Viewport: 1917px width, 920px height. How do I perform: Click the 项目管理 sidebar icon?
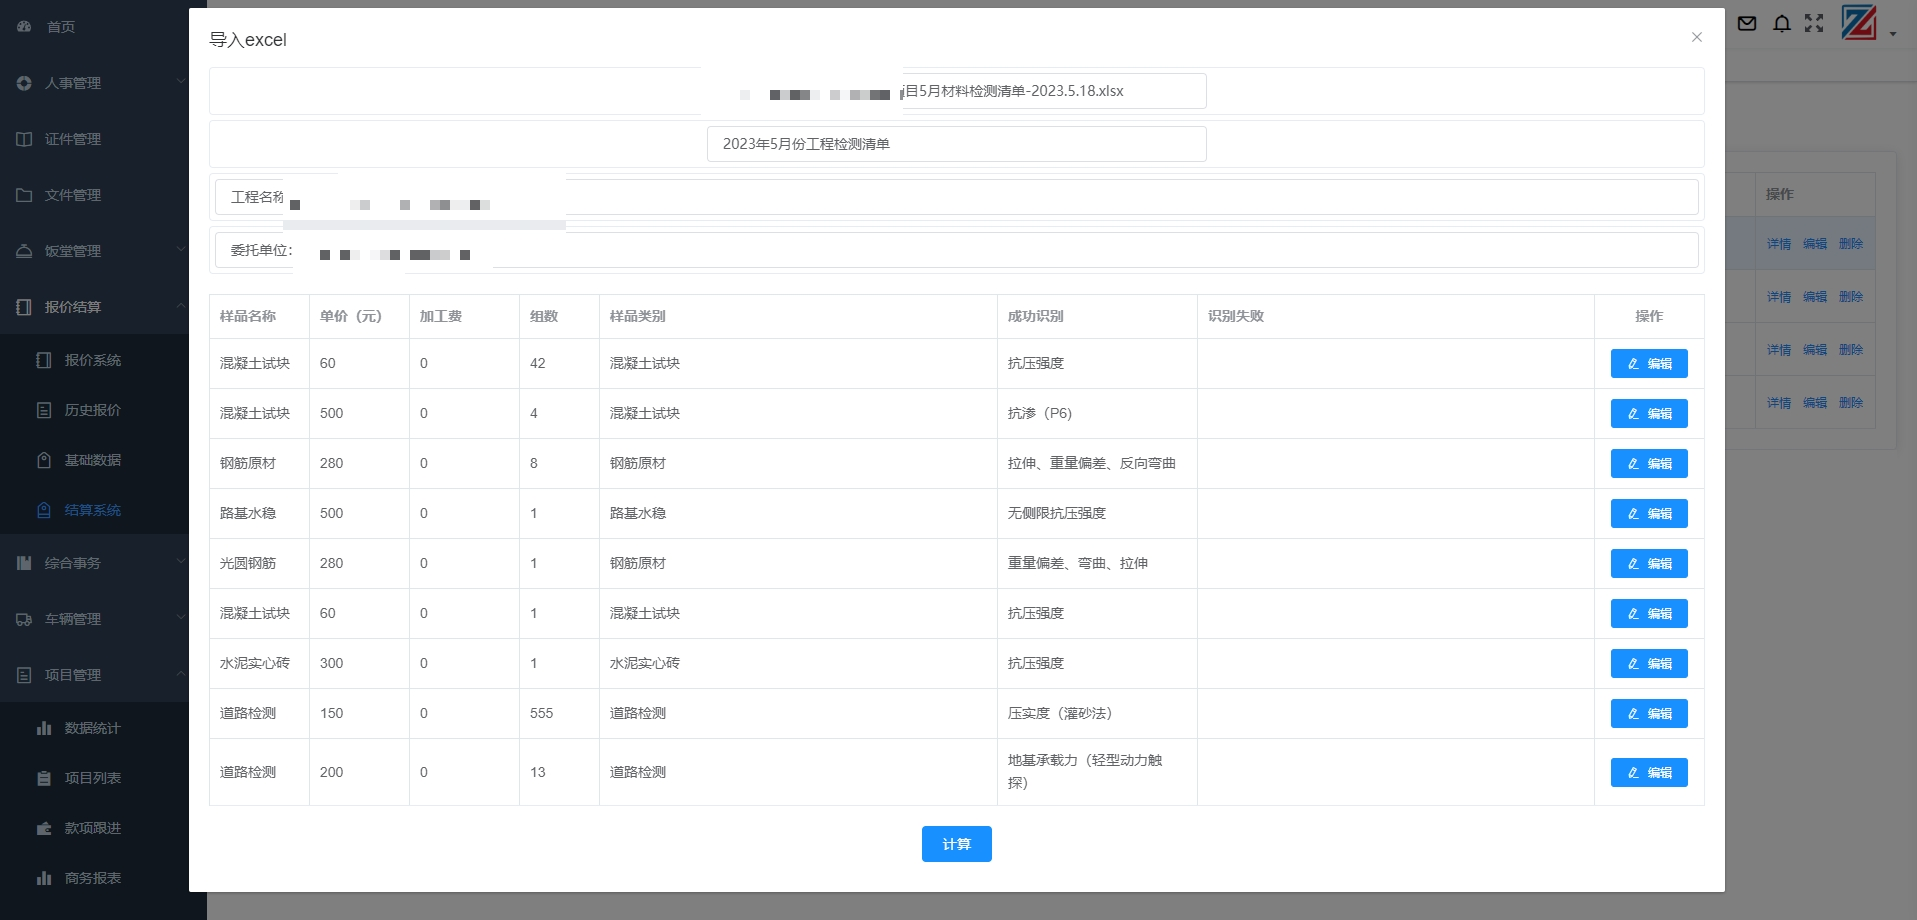(x=24, y=675)
